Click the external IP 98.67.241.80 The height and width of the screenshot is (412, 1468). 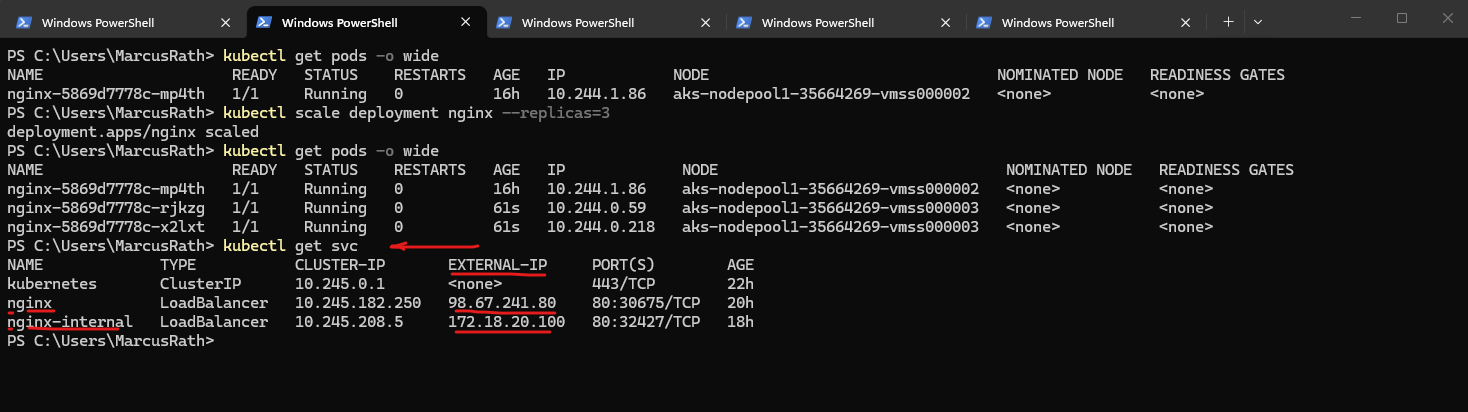coord(502,303)
